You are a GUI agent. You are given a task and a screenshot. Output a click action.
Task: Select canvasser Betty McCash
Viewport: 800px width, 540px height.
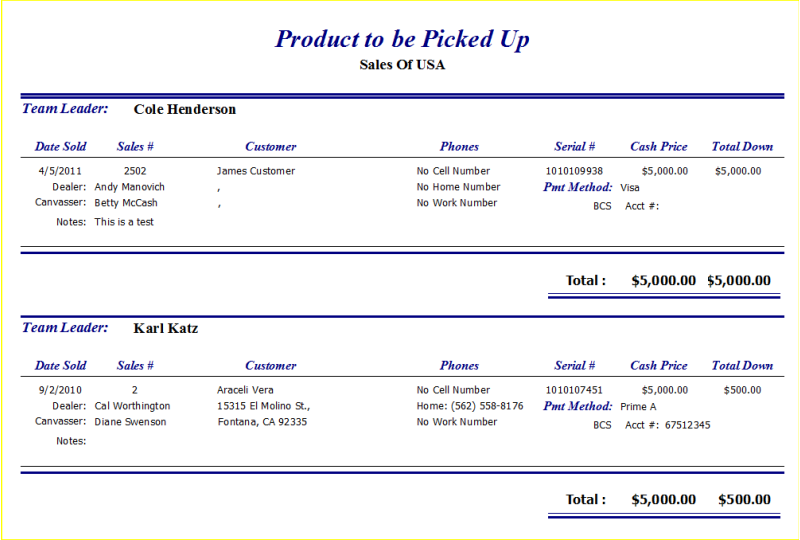coord(126,203)
